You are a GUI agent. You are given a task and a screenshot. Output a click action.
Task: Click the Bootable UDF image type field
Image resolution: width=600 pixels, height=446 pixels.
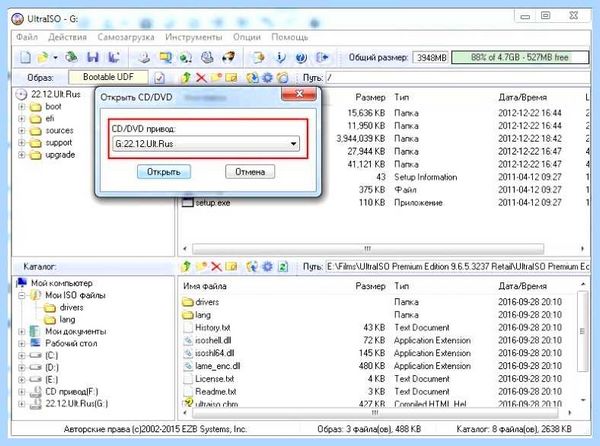pos(108,77)
